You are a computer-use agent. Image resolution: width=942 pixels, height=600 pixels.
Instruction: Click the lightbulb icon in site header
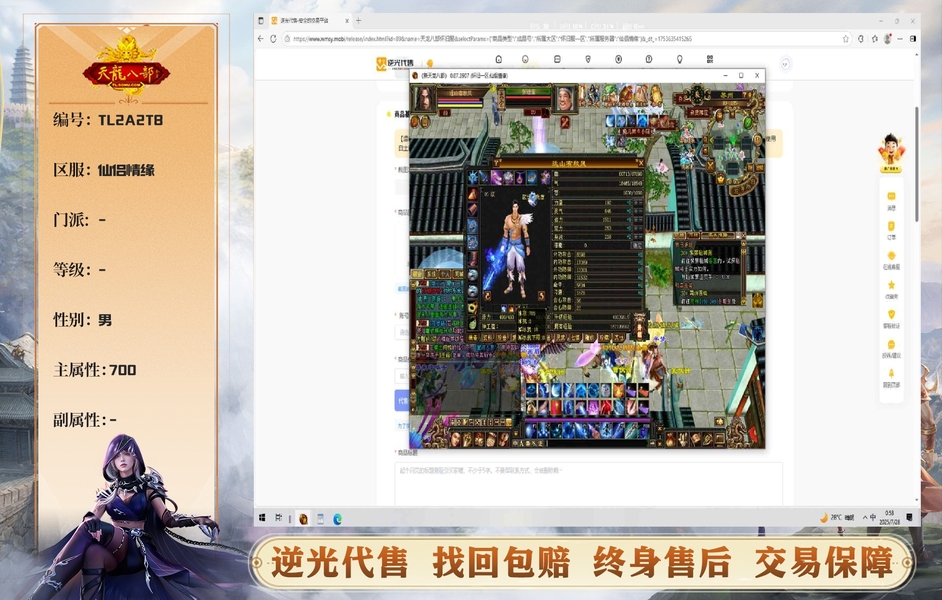pos(679,59)
